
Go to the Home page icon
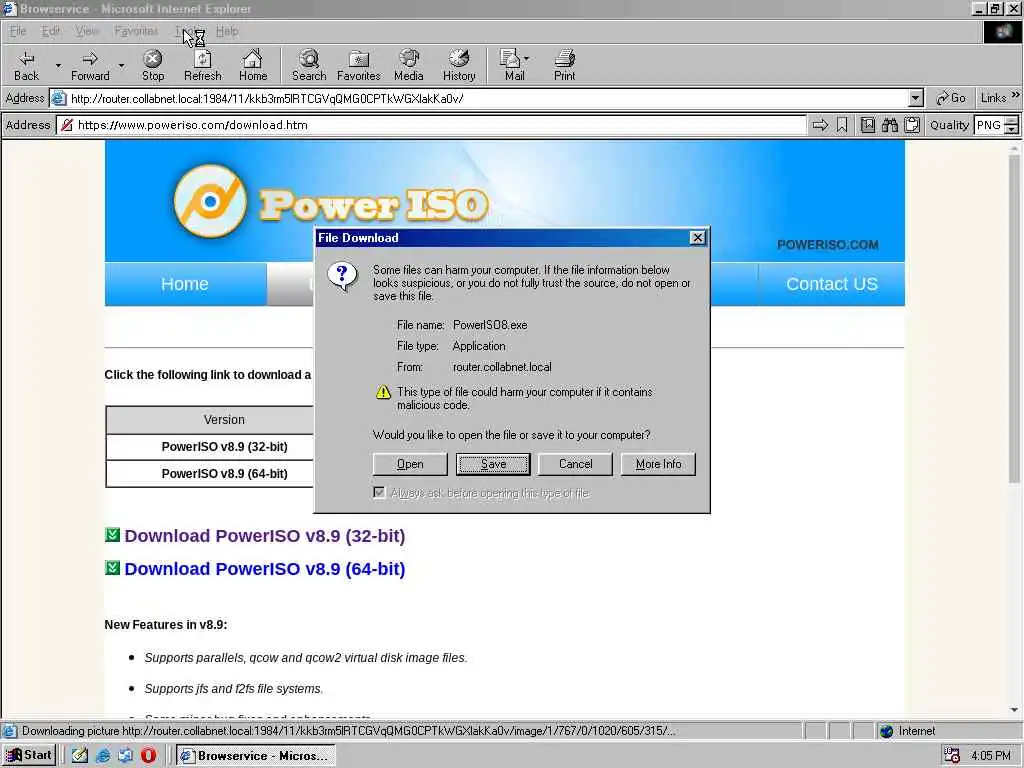(253, 65)
